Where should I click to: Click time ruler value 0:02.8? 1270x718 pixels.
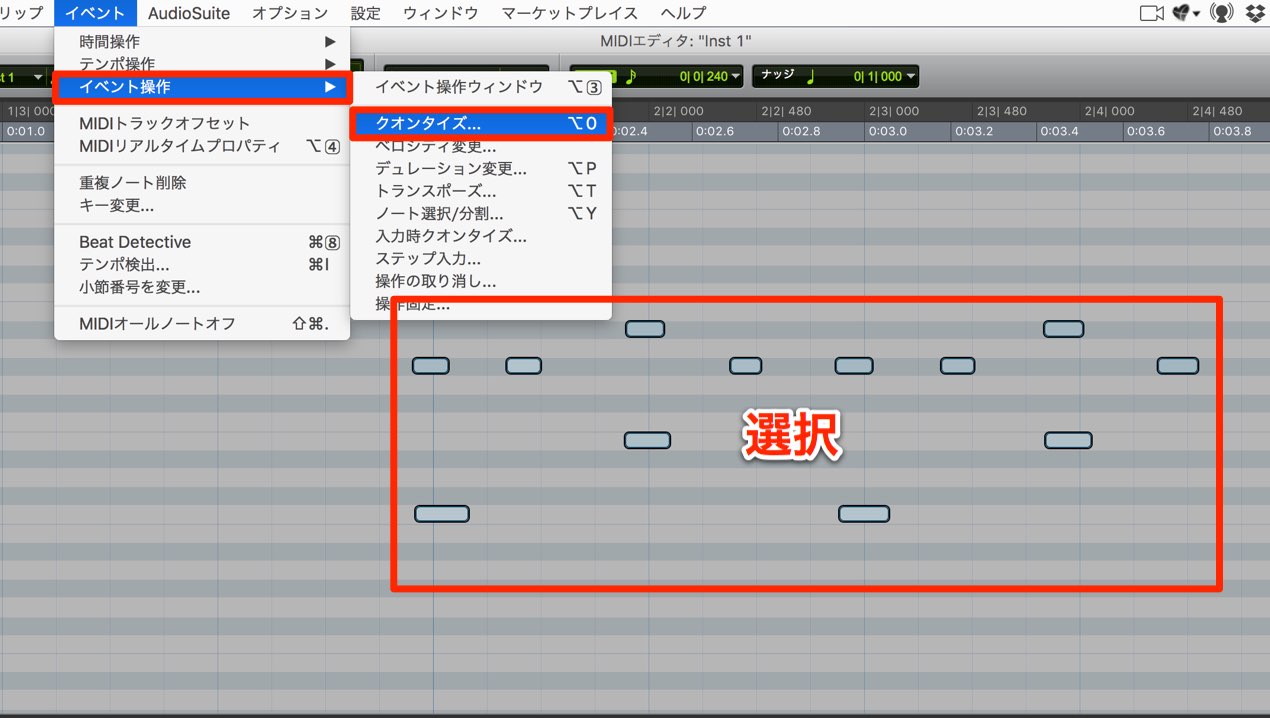800,131
